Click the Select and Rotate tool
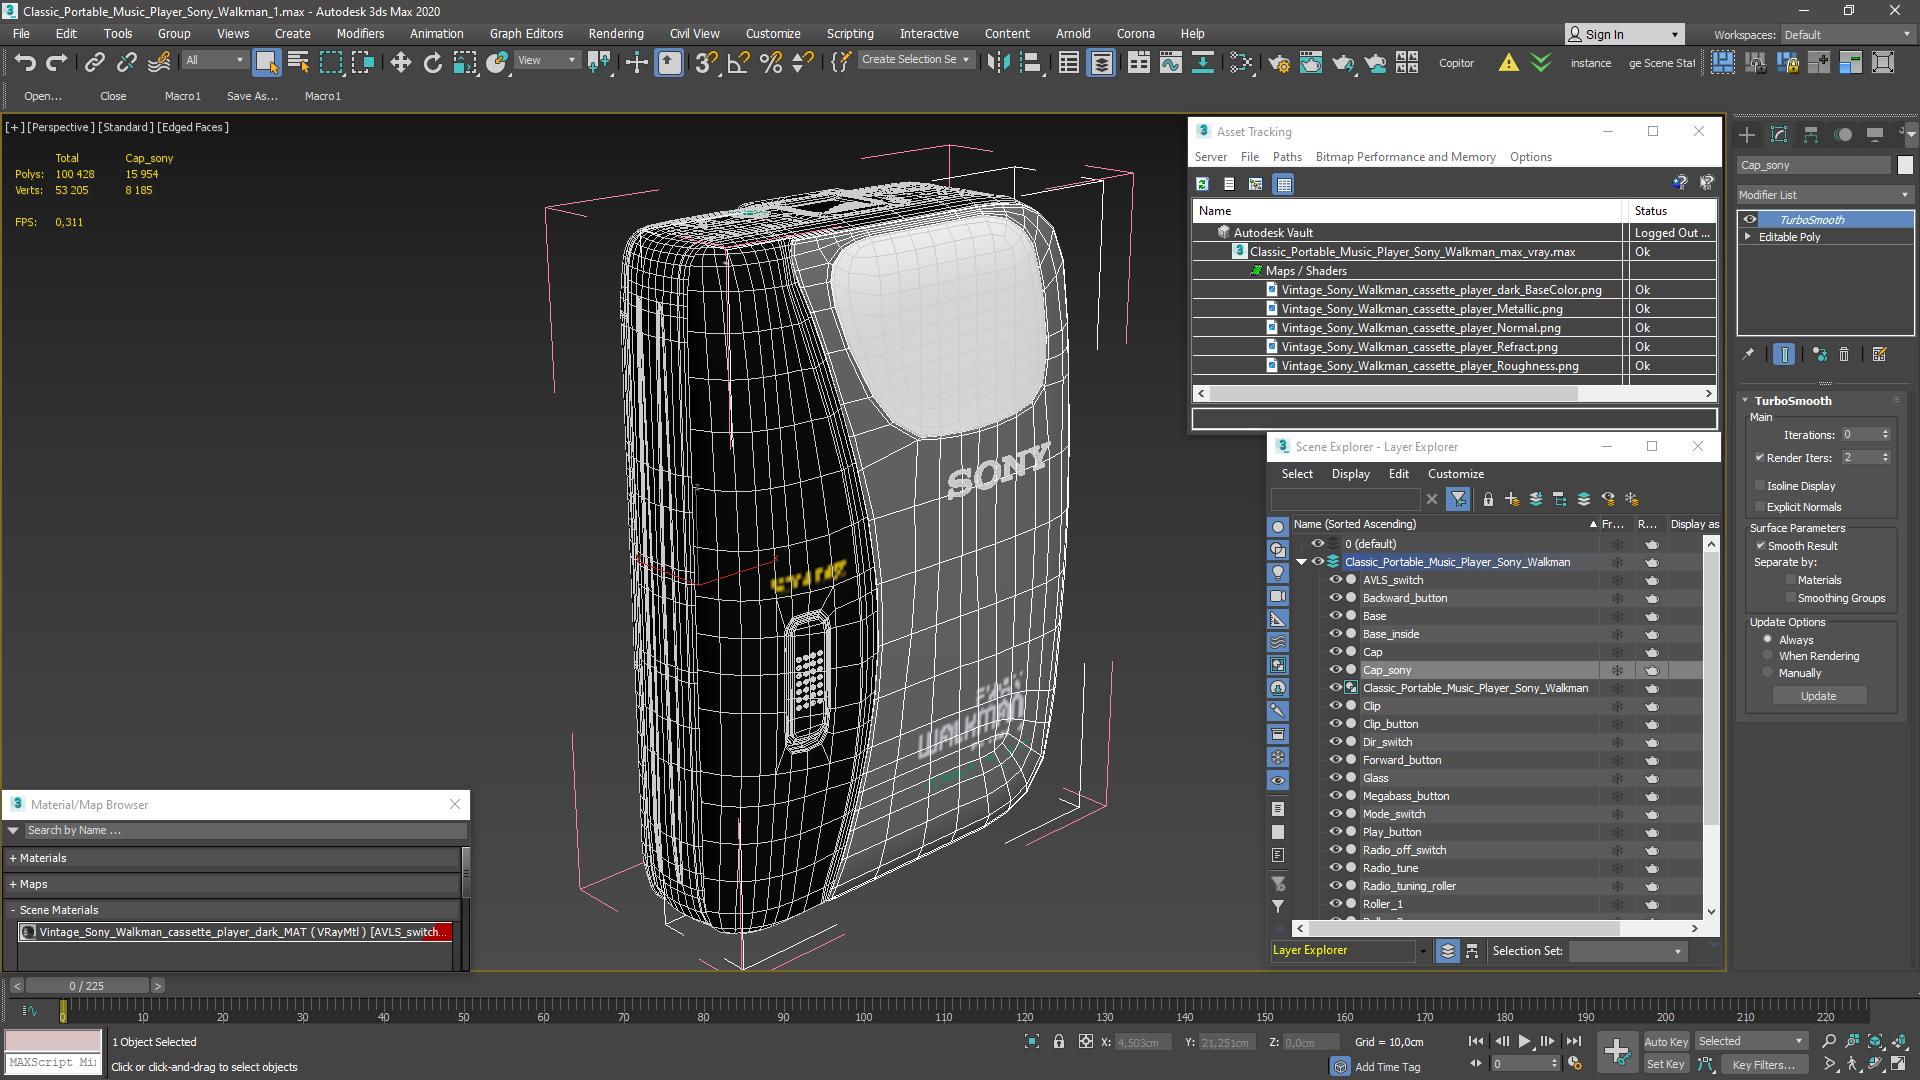Viewport: 1920px width, 1080px height. 432,63
